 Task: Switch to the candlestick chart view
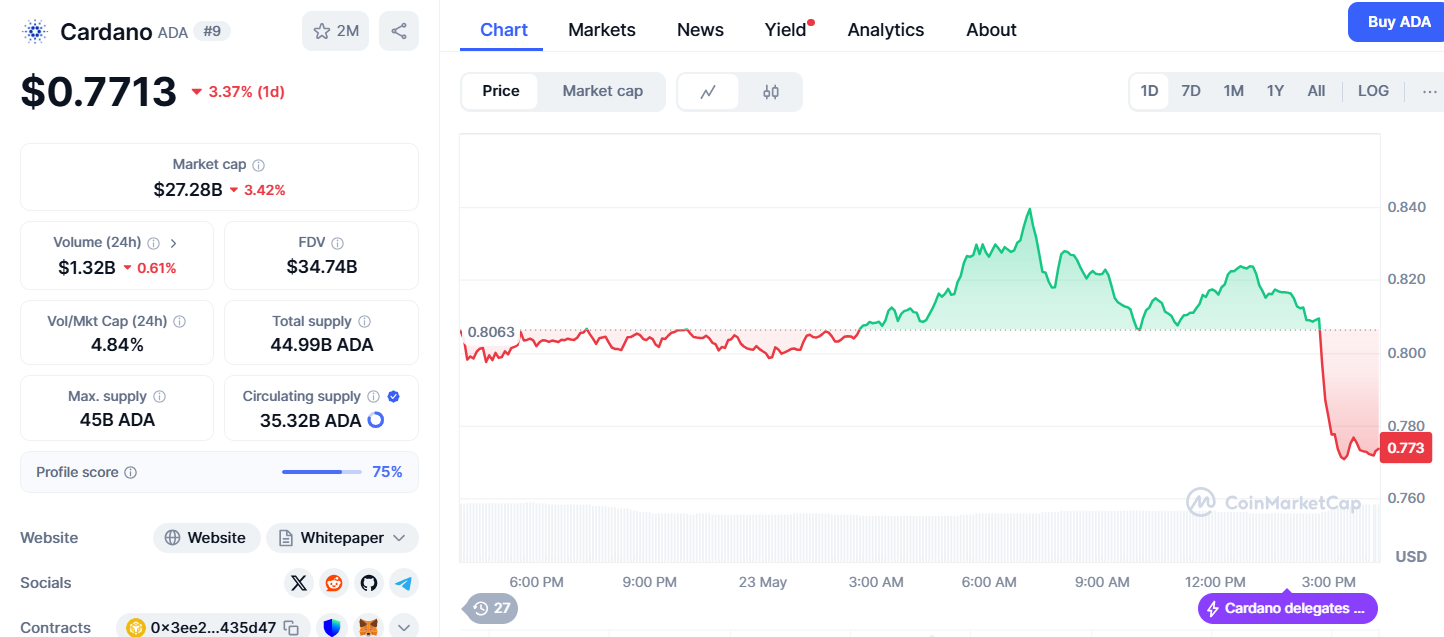coord(770,92)
